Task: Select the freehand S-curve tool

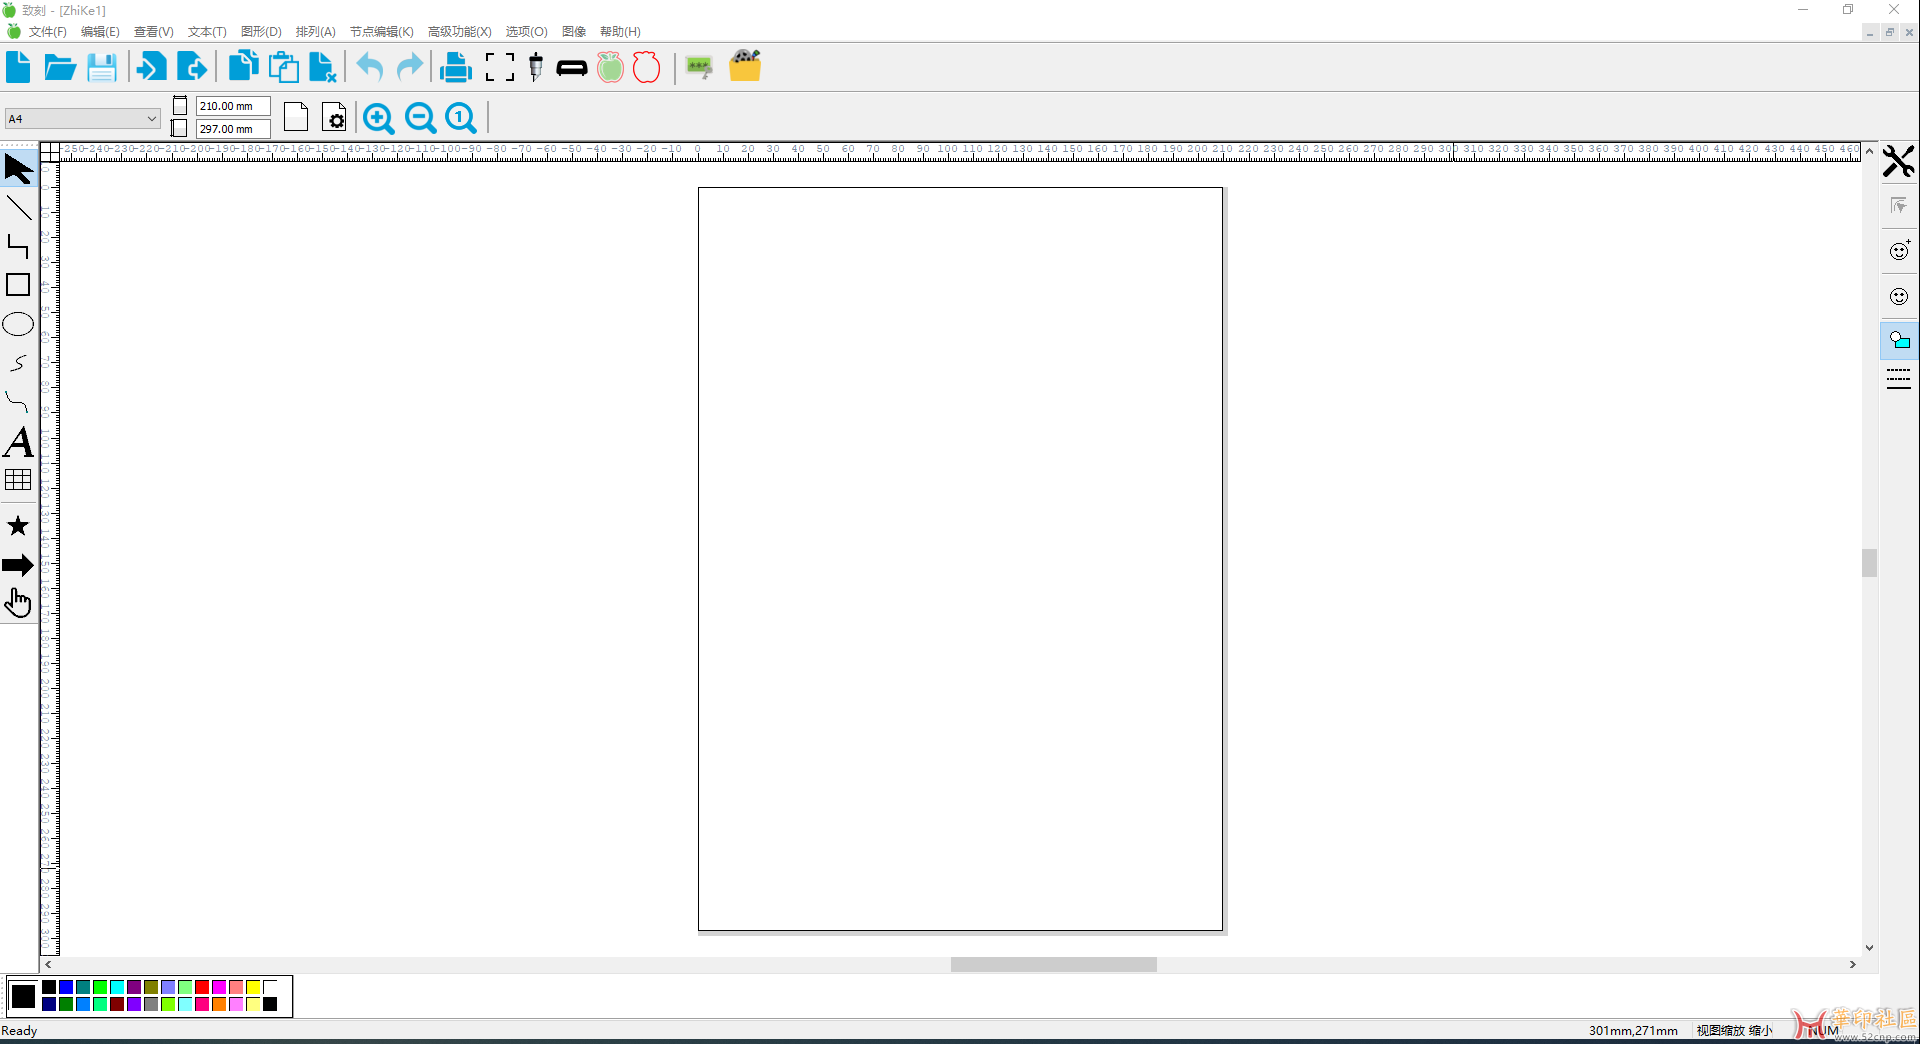Action: [18, 363]
